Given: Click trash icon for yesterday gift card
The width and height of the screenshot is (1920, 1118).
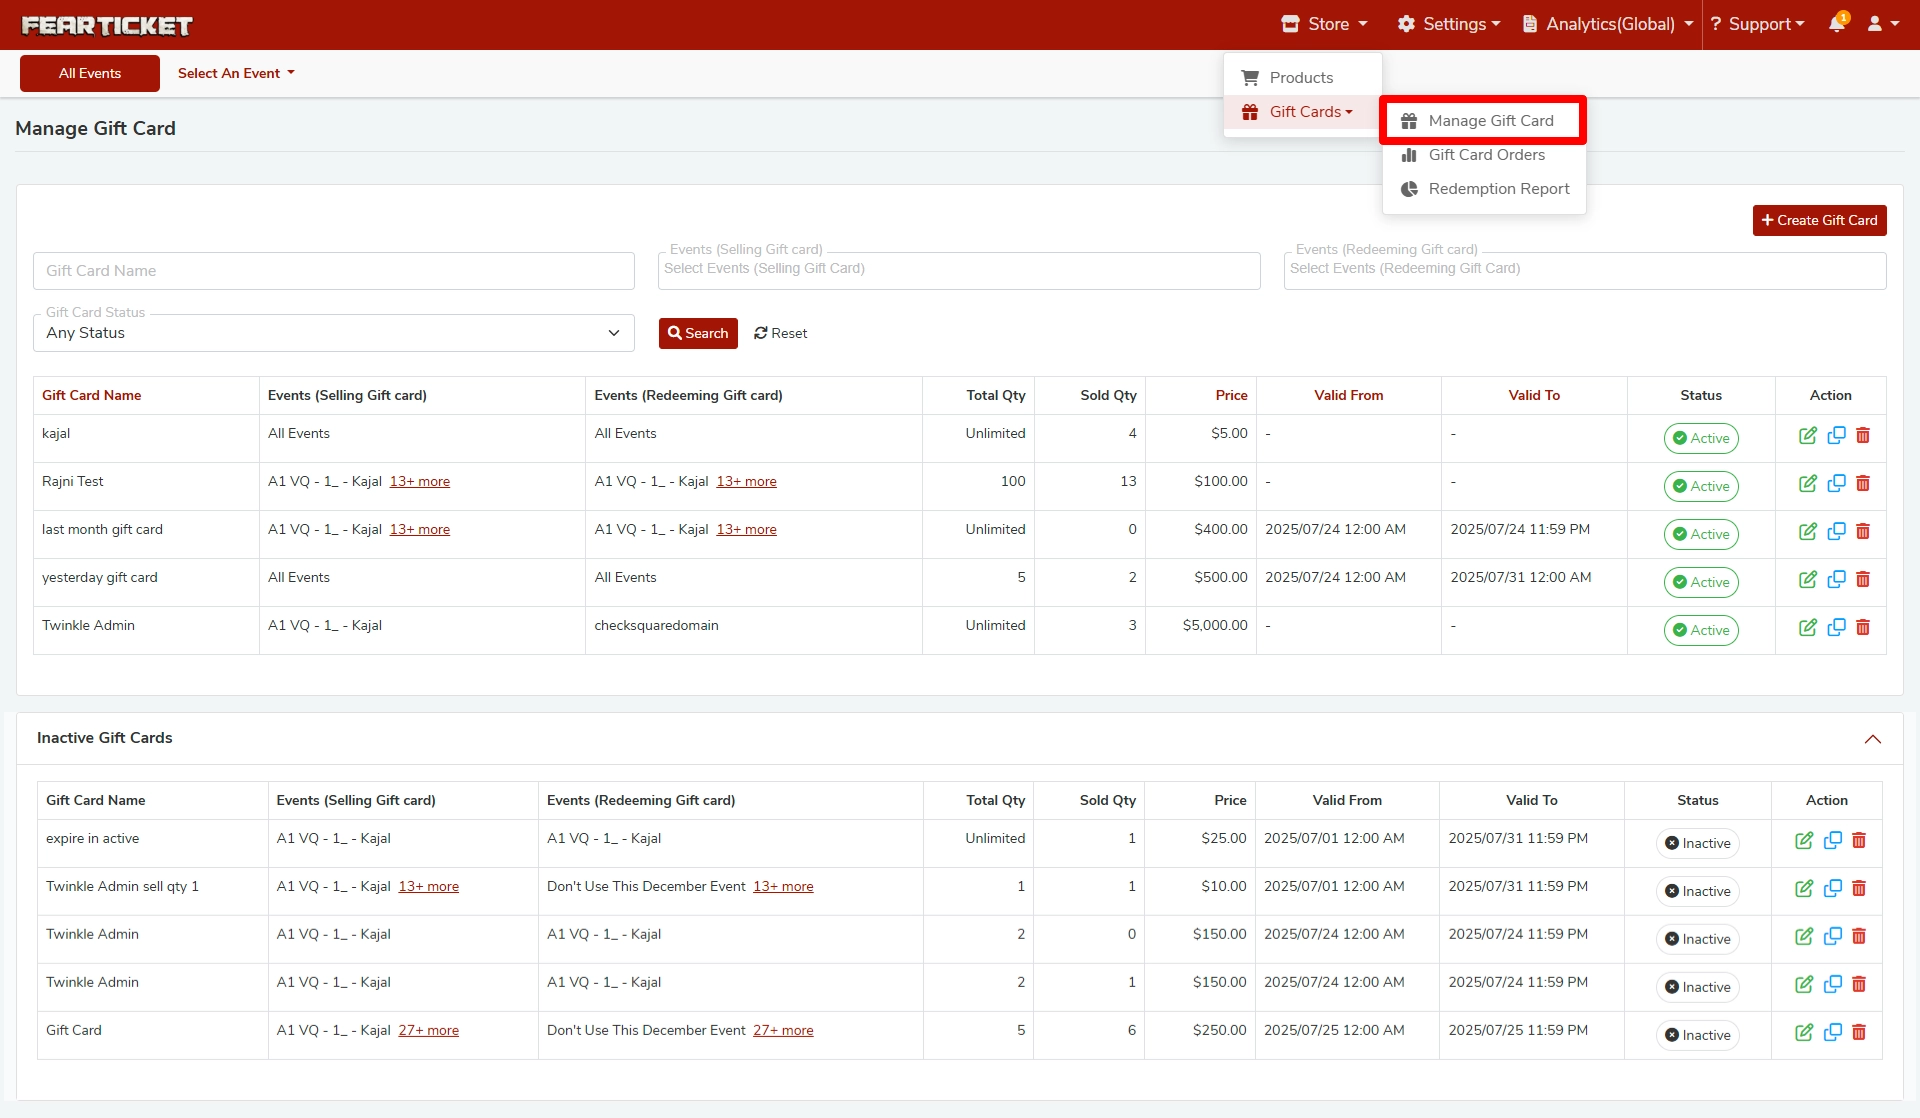Looking at the screenshot, I should coord(1863,580).
